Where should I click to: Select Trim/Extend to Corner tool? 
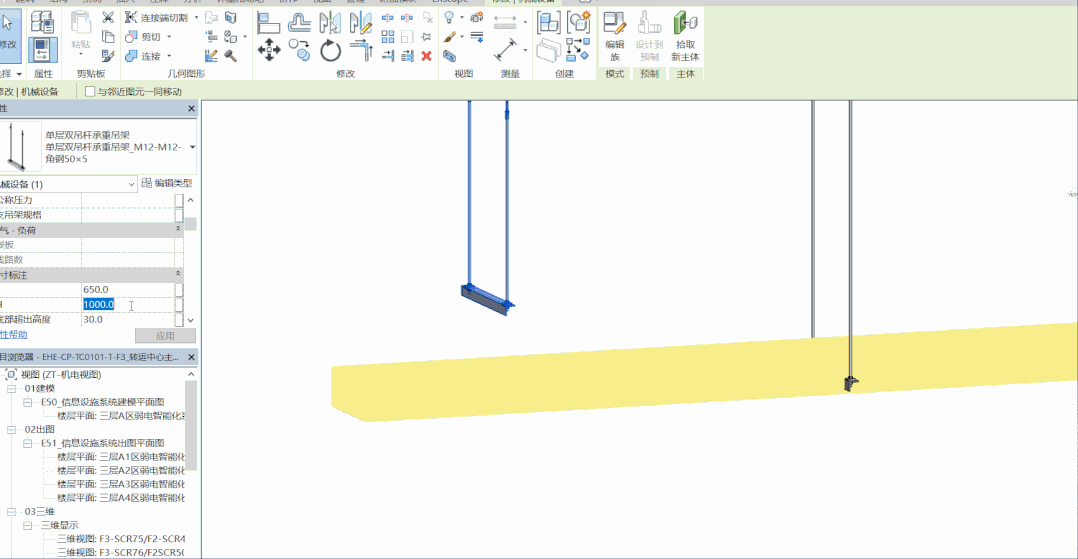(360, 50)
